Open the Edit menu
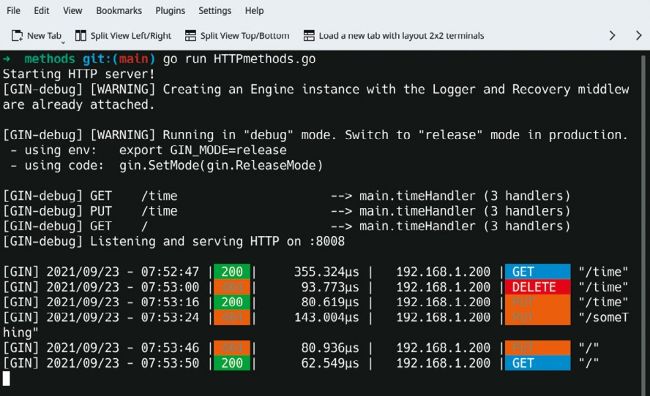Image resolution: width=650 pixels, height=396 pixels. tap(41, 10)
